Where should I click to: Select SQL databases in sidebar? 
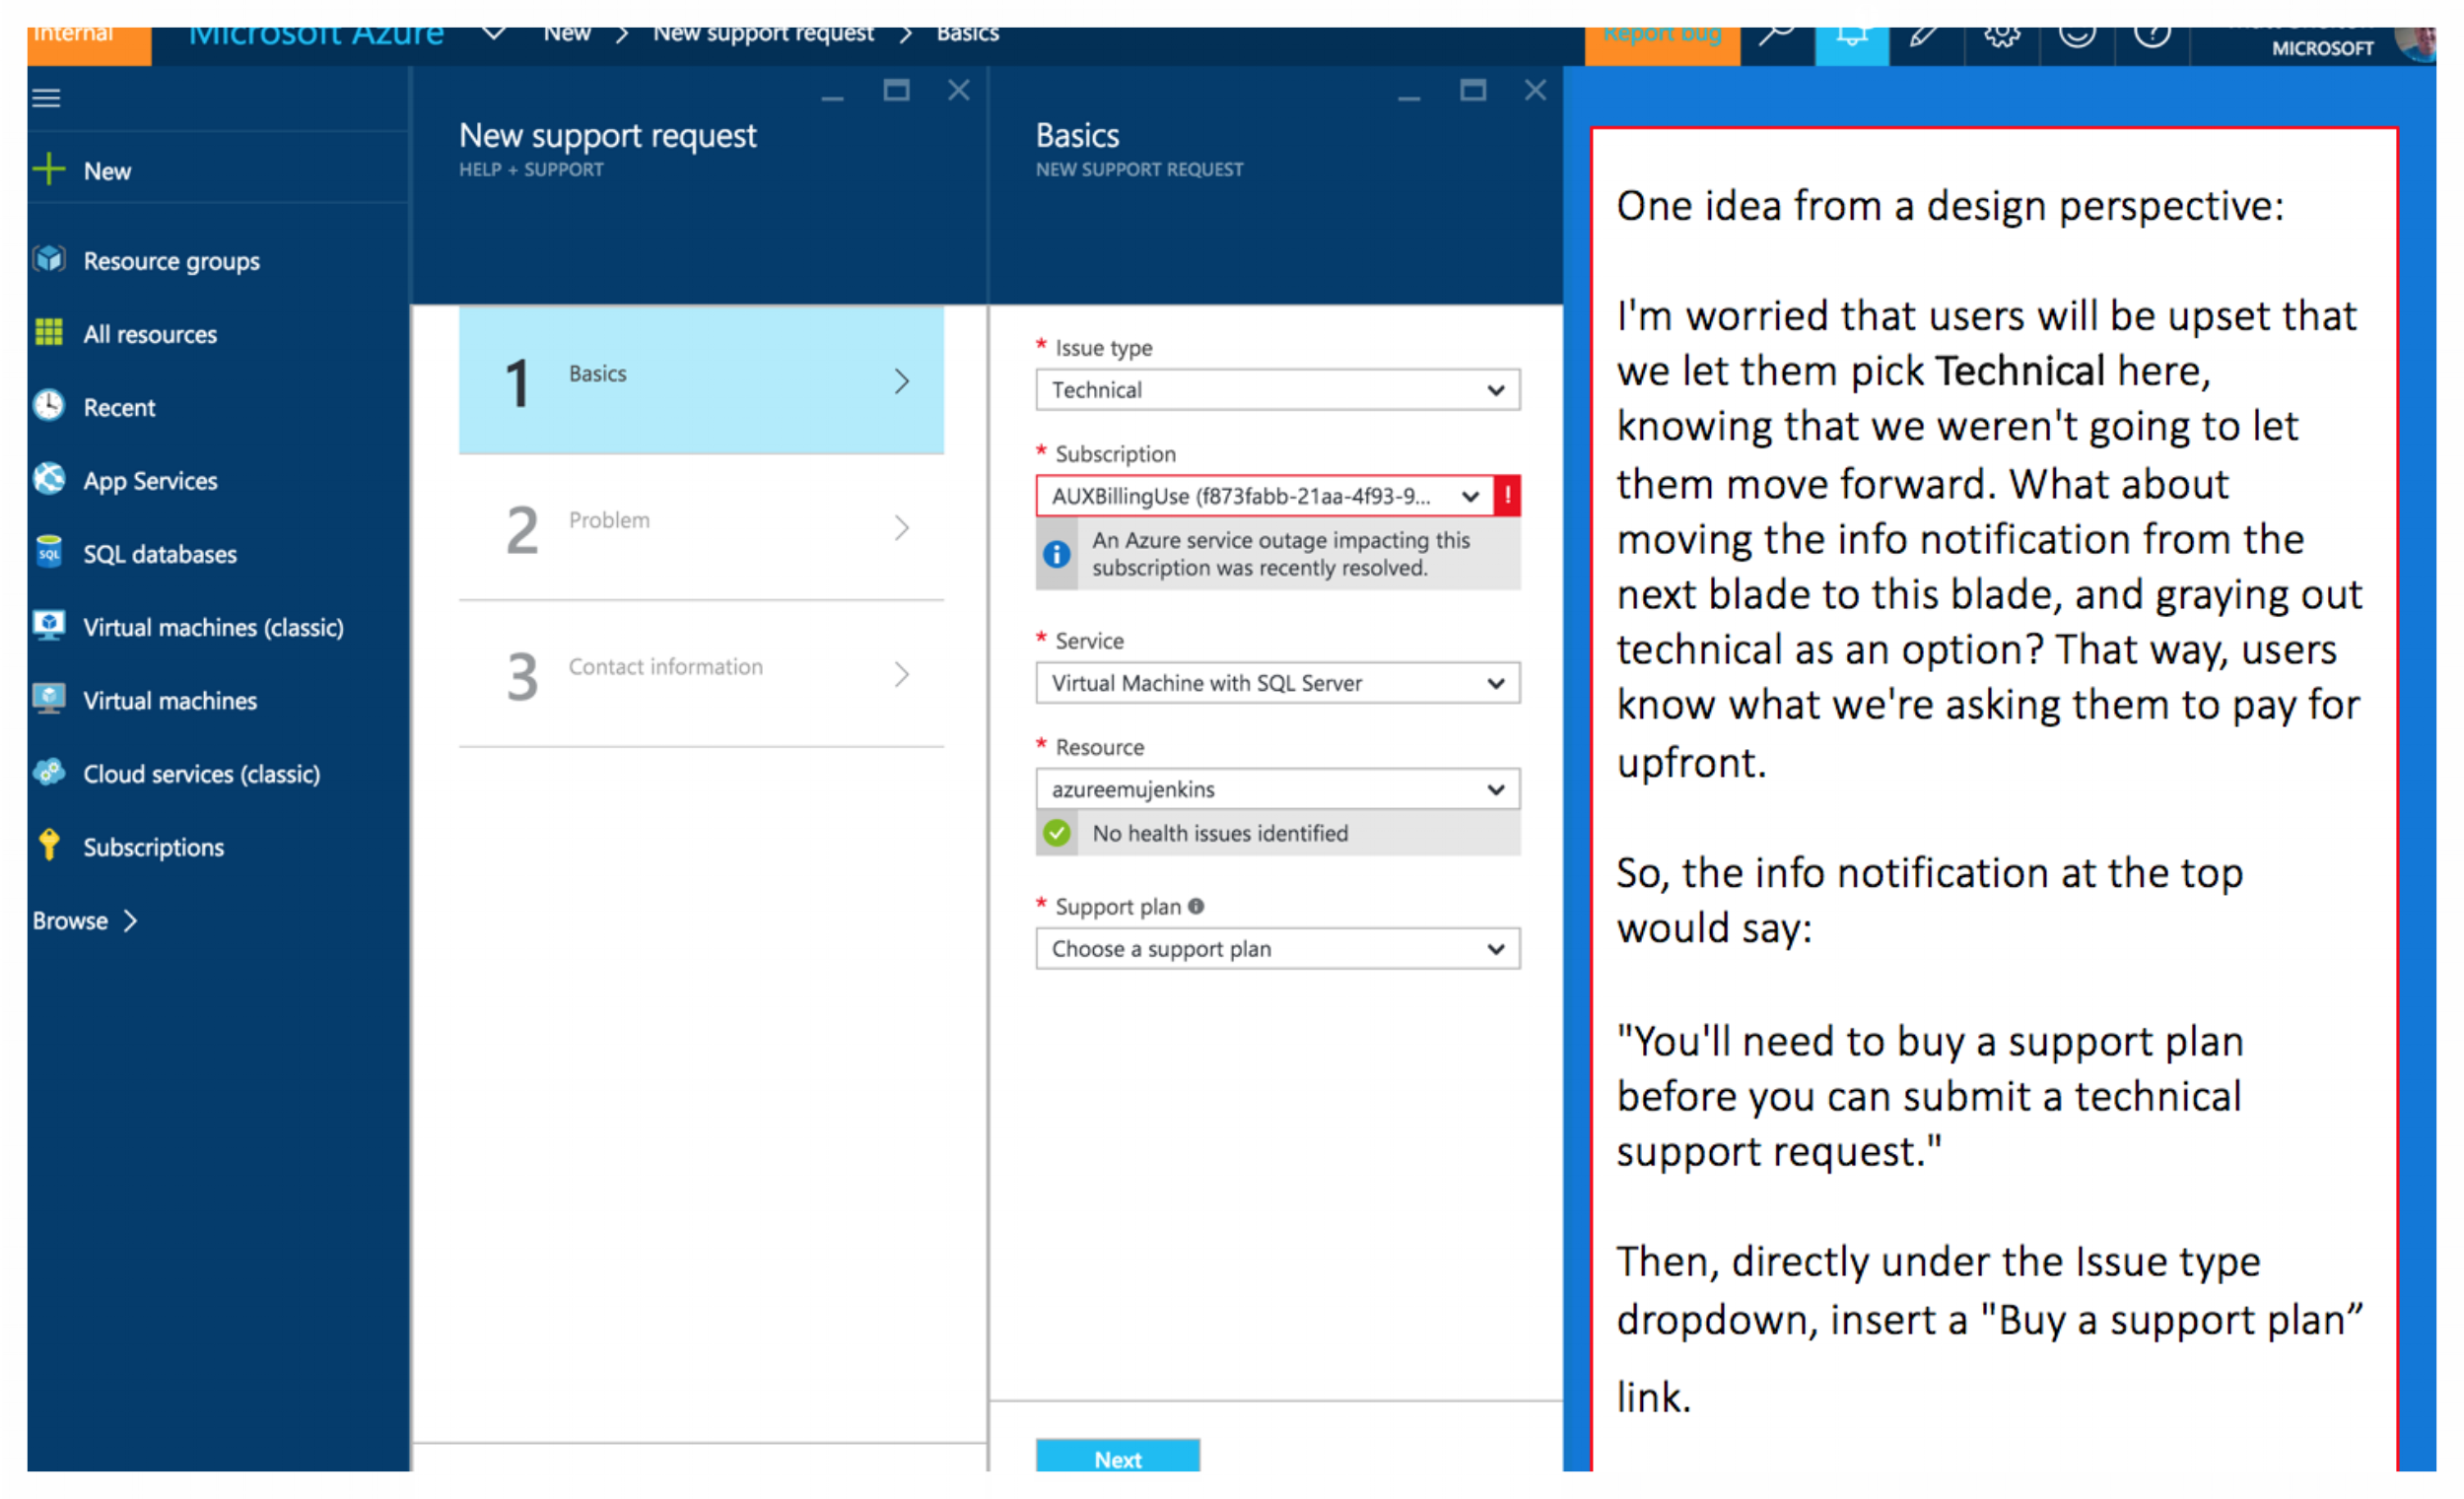coord(160,554)
